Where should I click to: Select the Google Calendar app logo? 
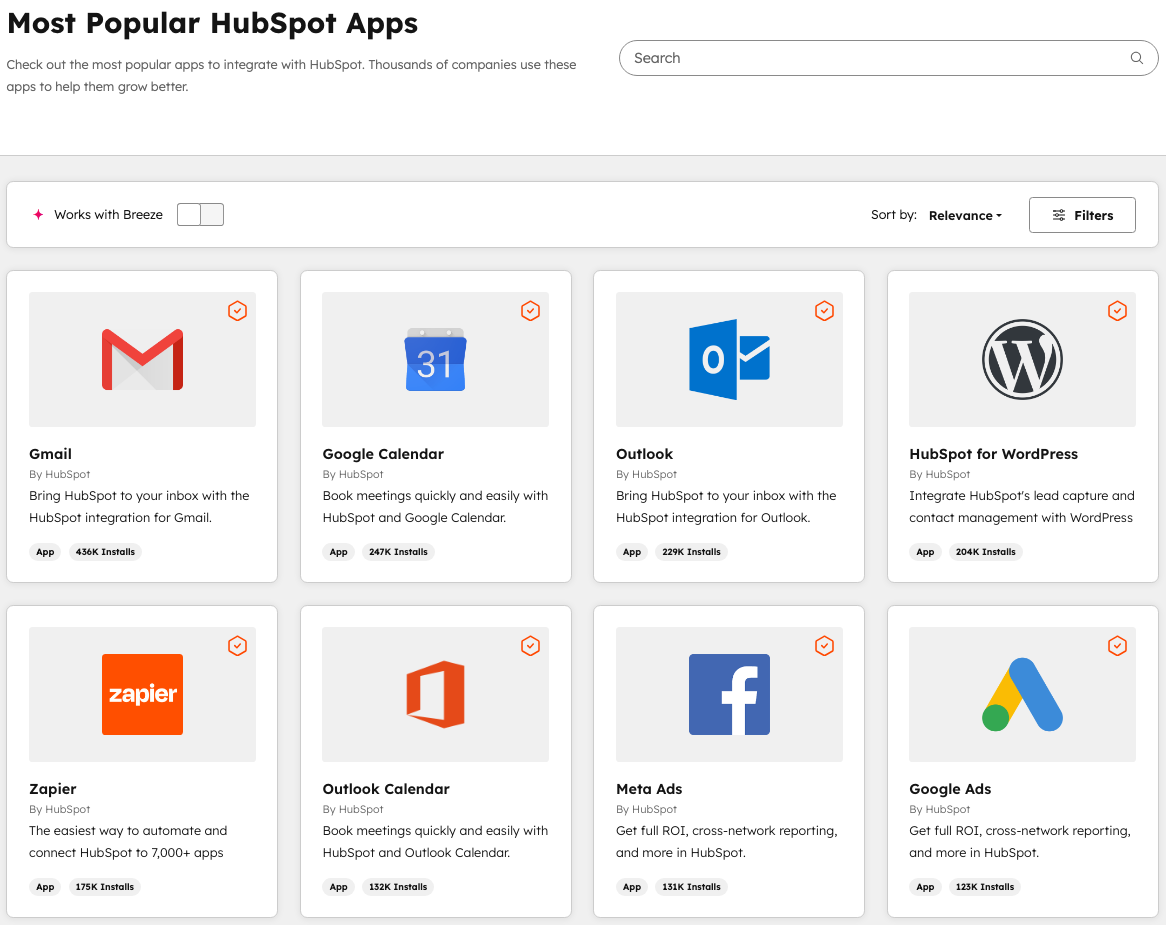[x=435, y=359]
